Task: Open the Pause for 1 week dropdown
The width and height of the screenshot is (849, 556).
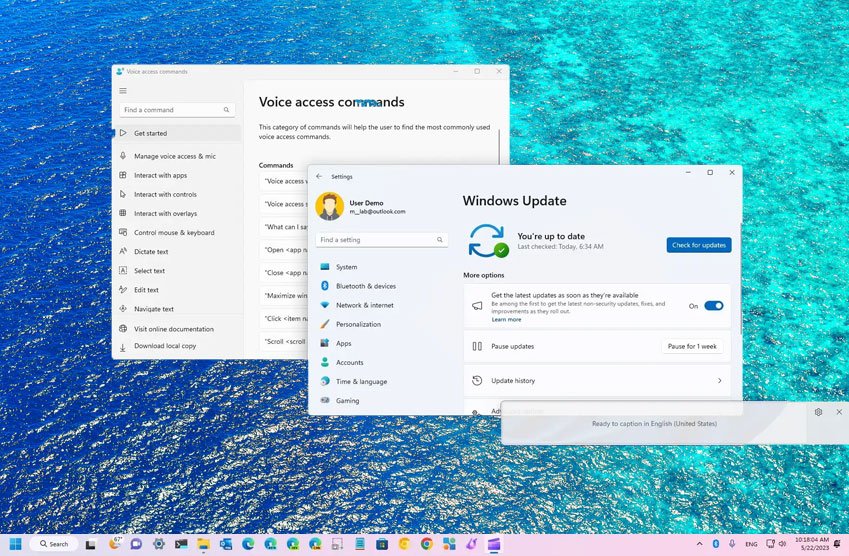Action: pos(692,346)
